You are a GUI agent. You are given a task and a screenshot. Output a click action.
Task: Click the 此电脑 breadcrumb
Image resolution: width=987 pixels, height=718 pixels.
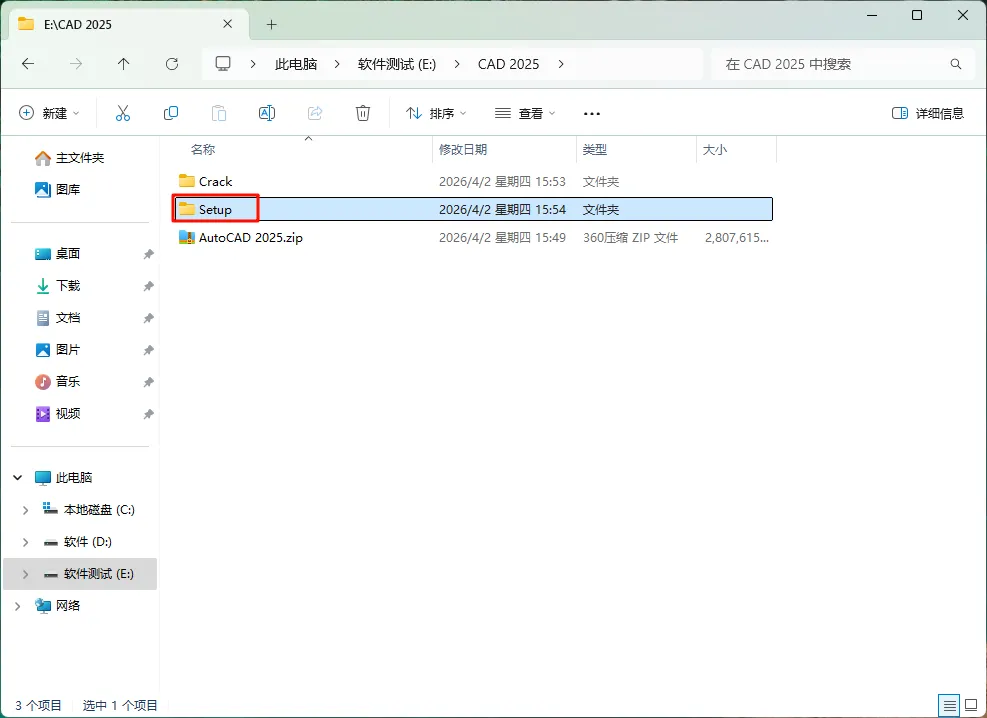296,64
